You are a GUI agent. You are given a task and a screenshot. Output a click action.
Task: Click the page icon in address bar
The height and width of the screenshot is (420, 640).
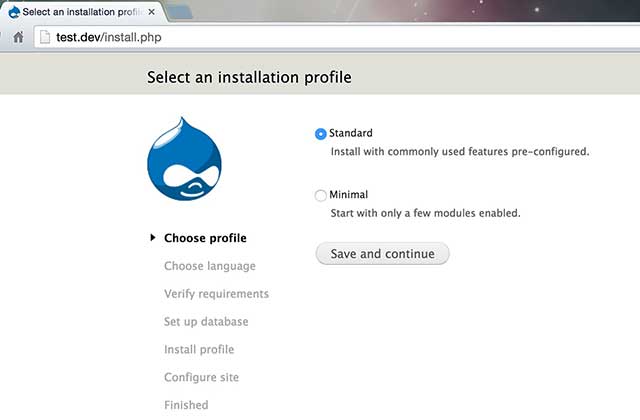43,38
